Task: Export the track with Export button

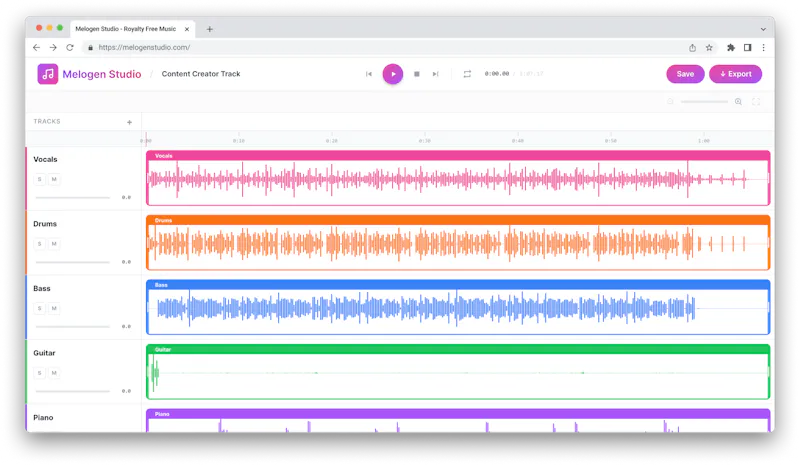Action: coord(735,74)
